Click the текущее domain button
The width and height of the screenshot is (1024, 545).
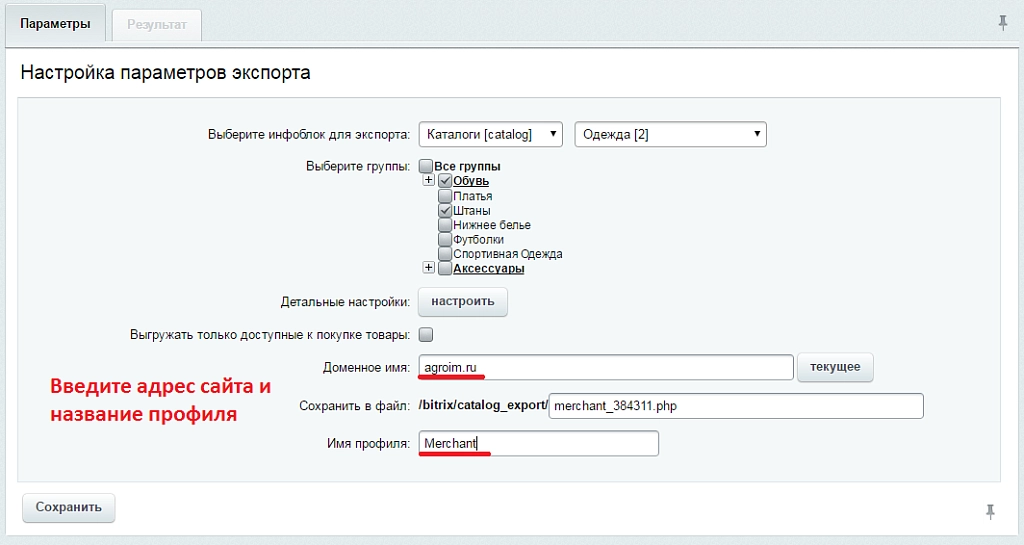(x=835, y=367)
